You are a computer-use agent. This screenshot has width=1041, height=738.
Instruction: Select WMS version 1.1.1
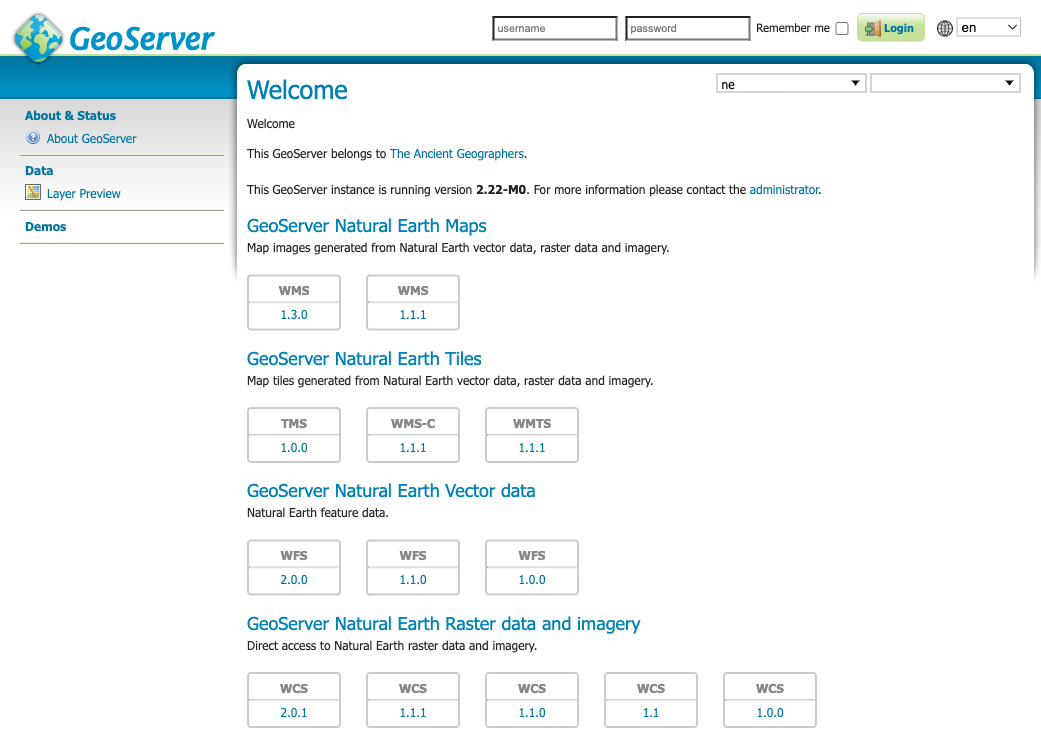pos(413,315)
